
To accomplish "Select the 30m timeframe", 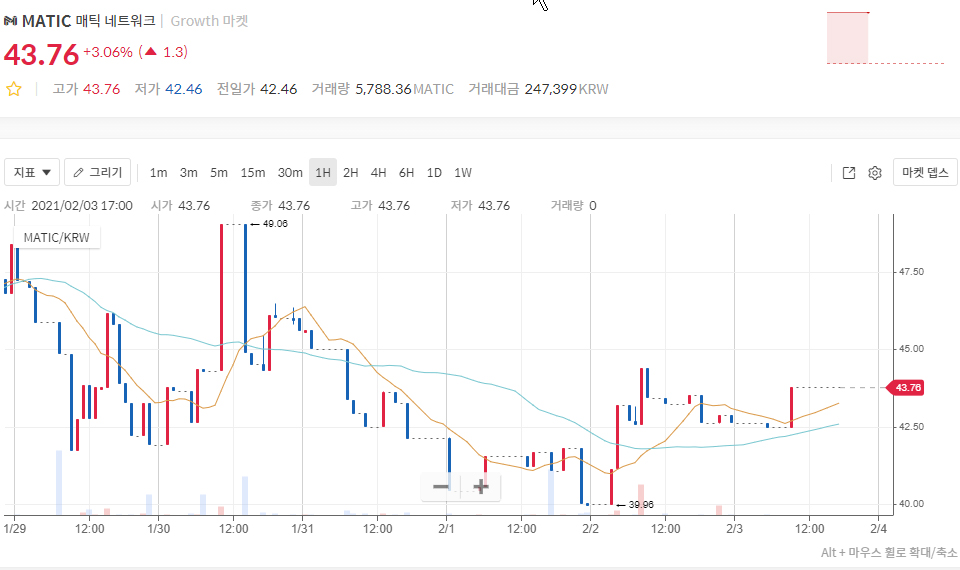I will [290, 173].
